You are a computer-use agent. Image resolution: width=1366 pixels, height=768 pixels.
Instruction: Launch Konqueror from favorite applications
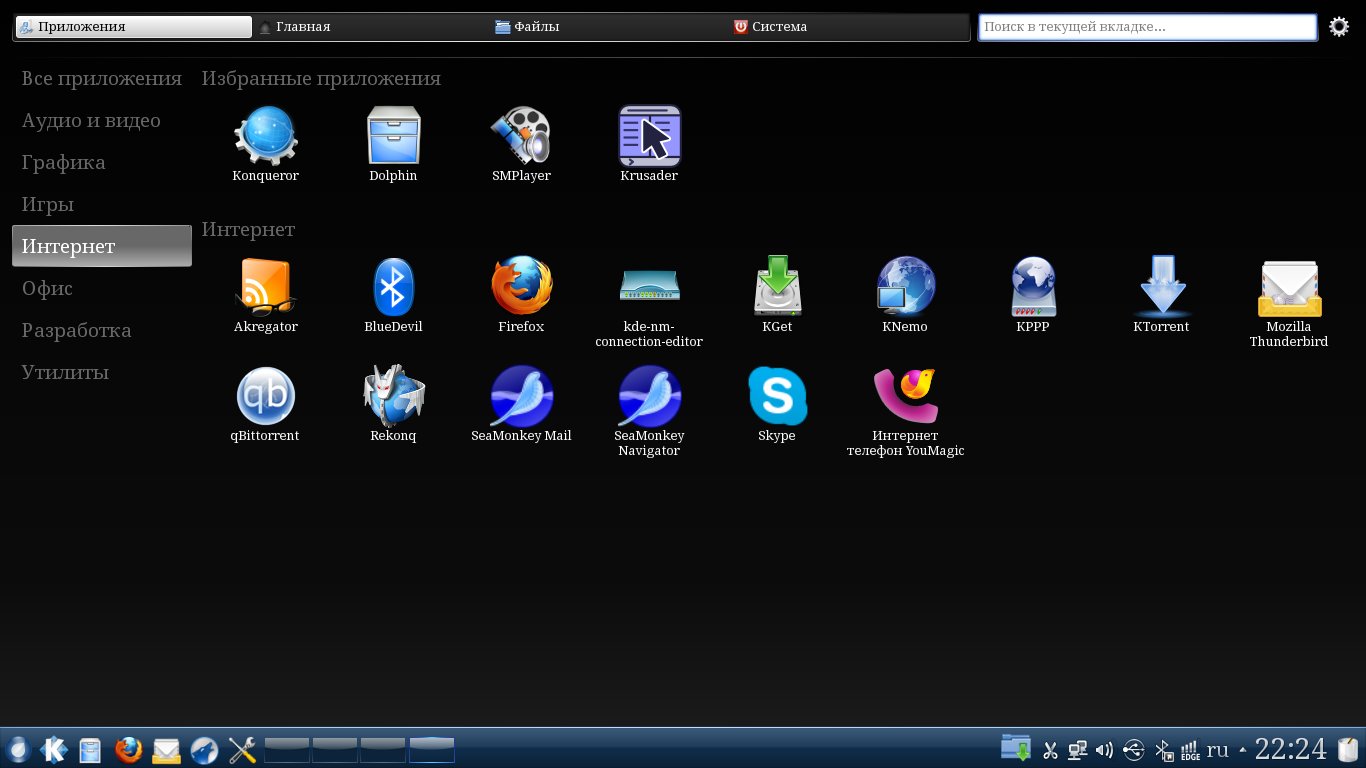(265, 137)
